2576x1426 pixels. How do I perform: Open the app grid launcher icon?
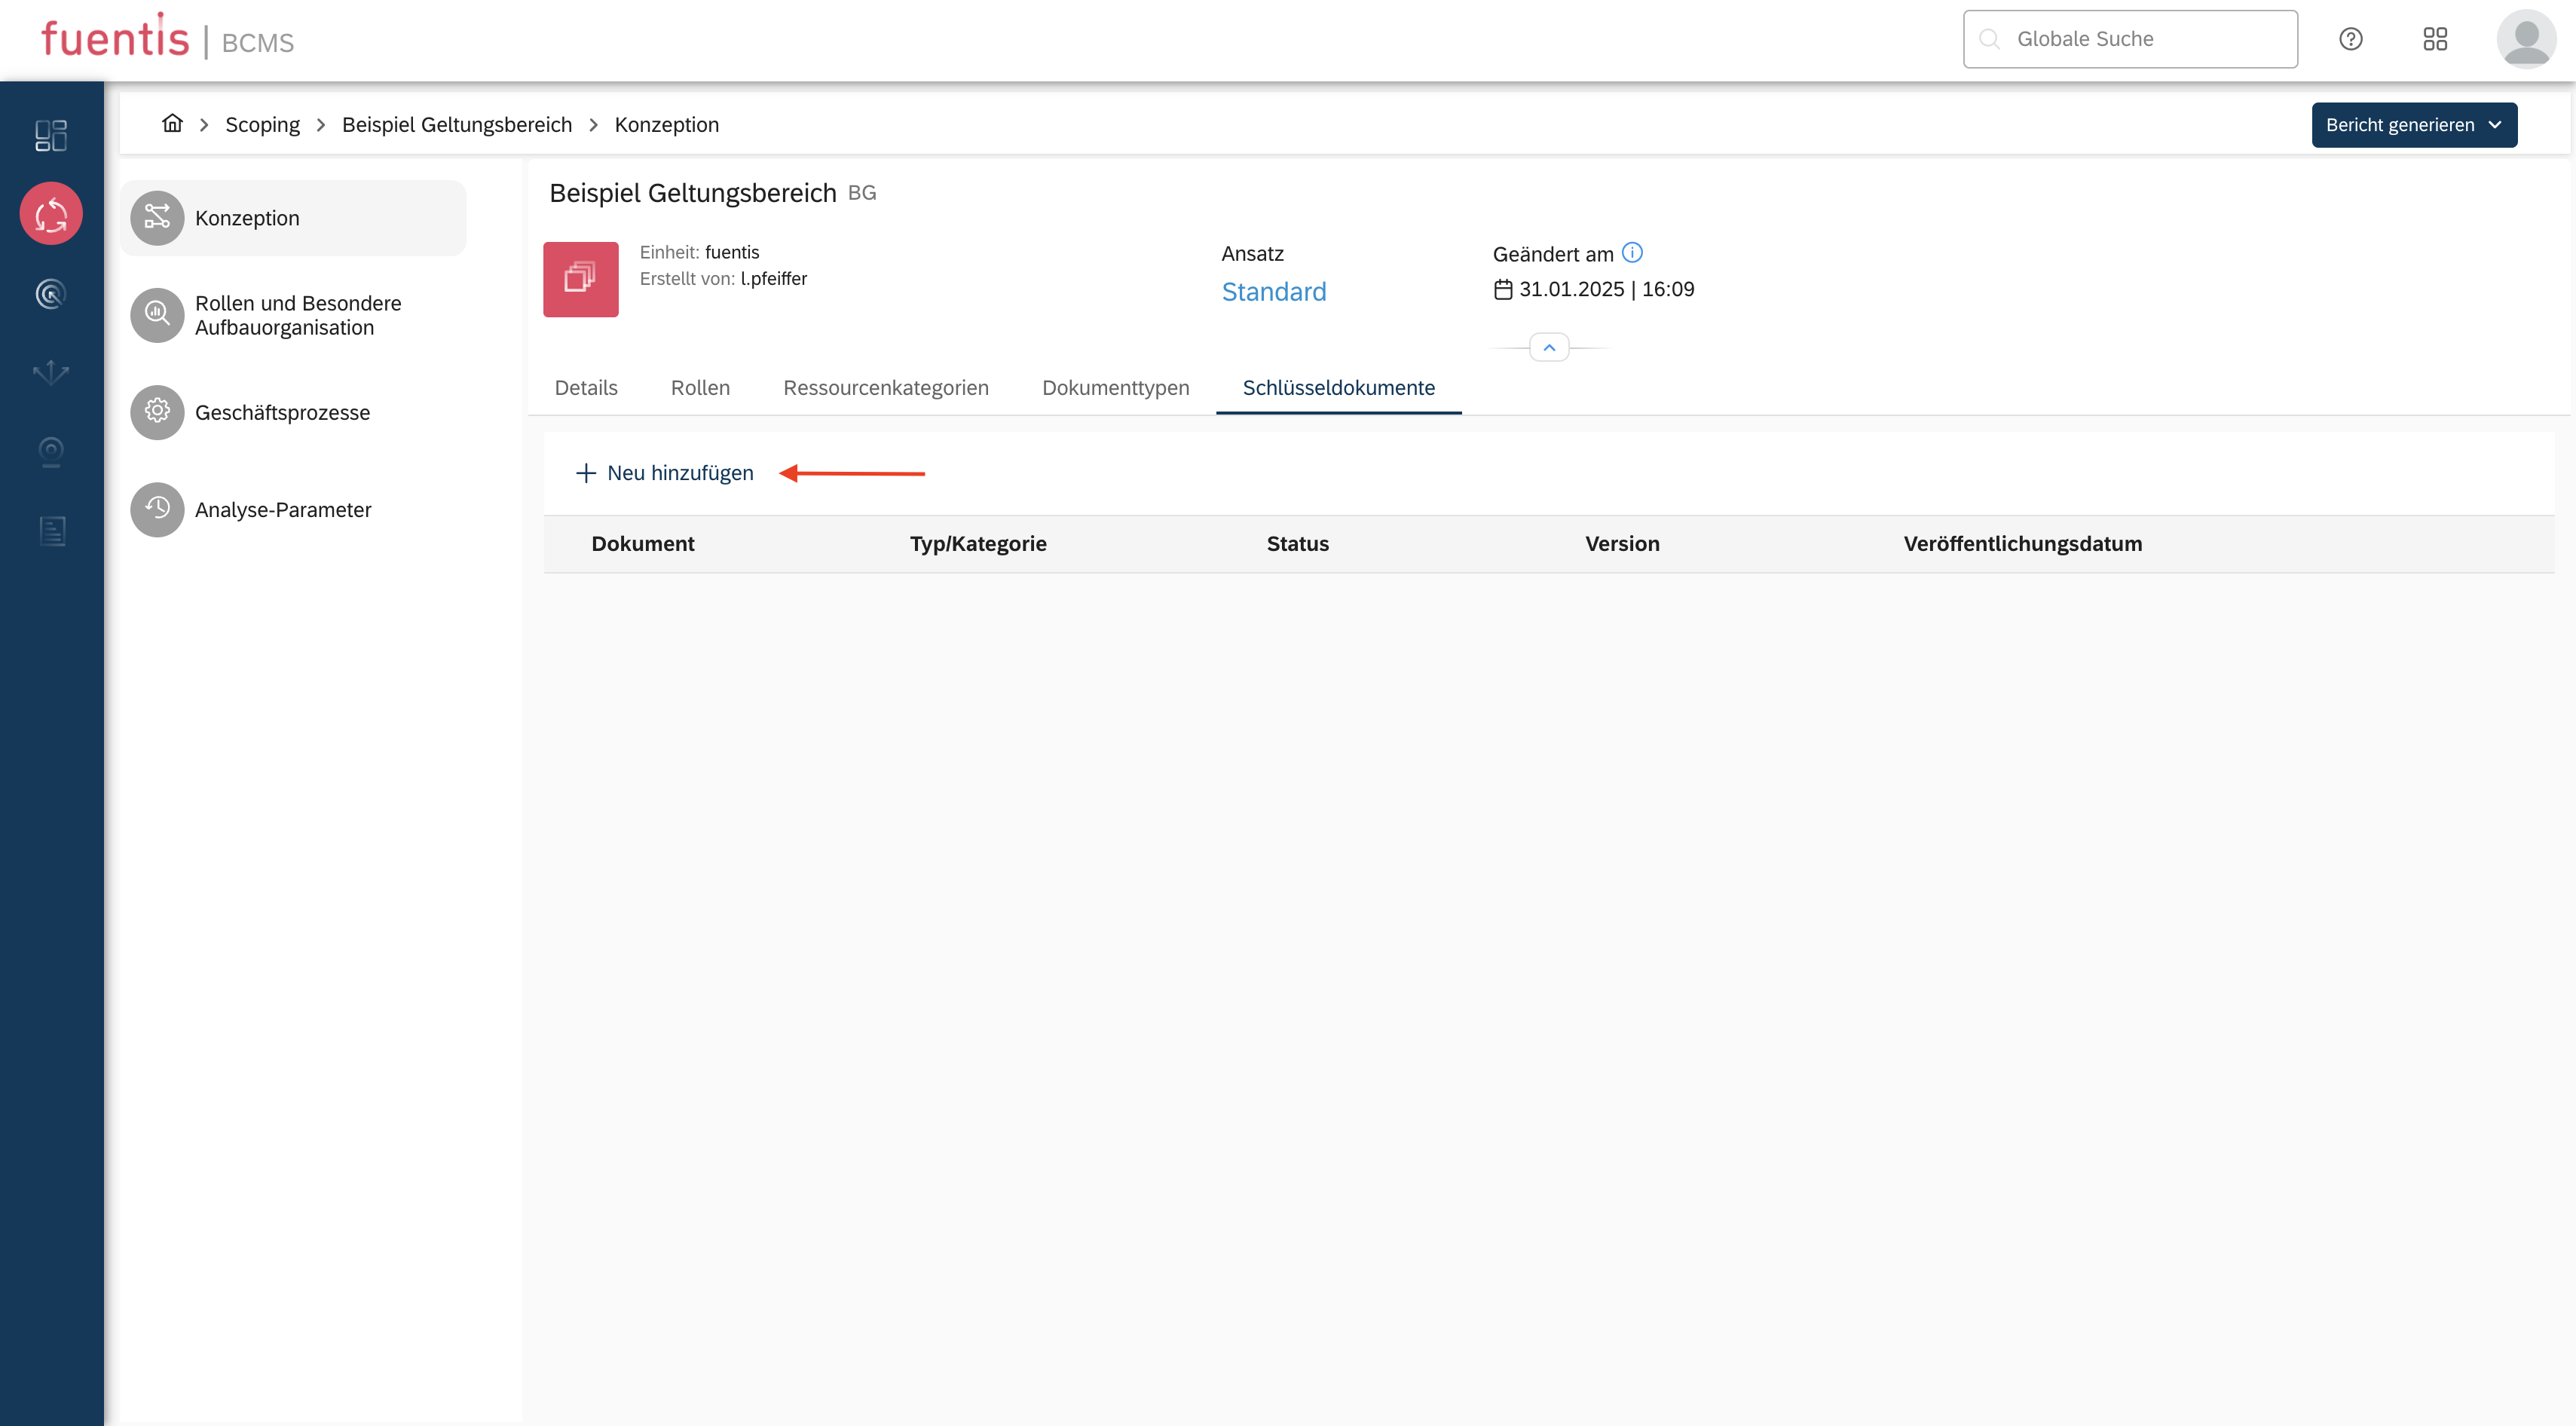point(2435,39)
